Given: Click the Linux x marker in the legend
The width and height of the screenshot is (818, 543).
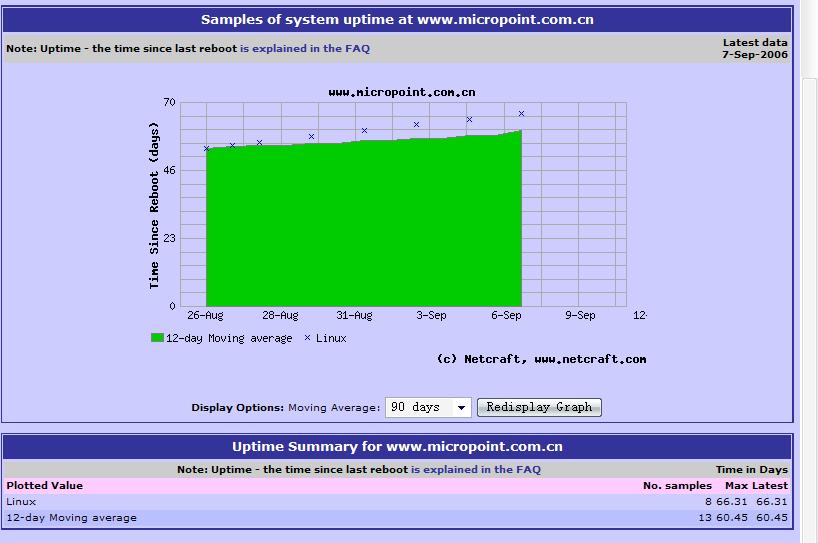Looking at the screenshot, I should tap(308, 338).
